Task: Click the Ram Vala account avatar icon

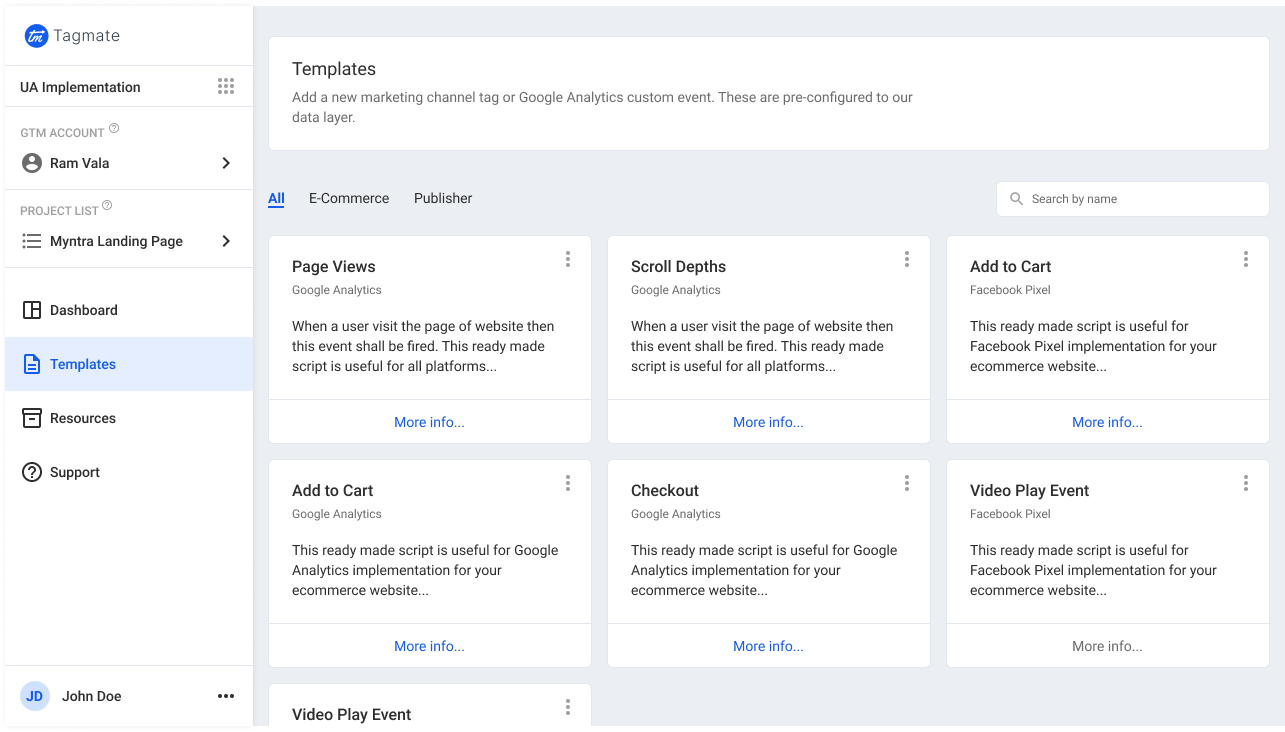Action: 32,163
